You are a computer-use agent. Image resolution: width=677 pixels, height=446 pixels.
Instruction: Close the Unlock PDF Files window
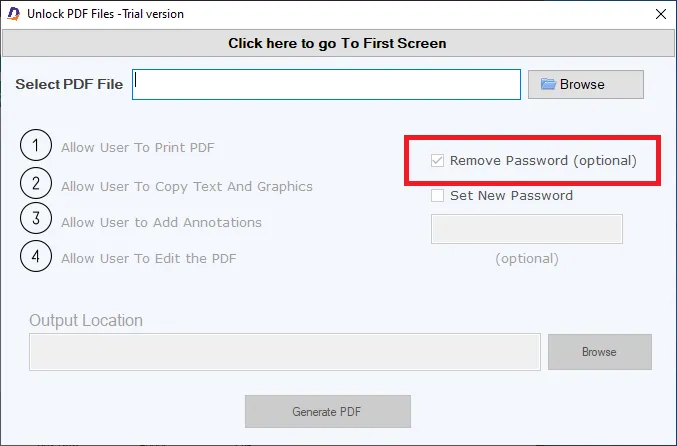pyautogui.click(x=661, y=14)
